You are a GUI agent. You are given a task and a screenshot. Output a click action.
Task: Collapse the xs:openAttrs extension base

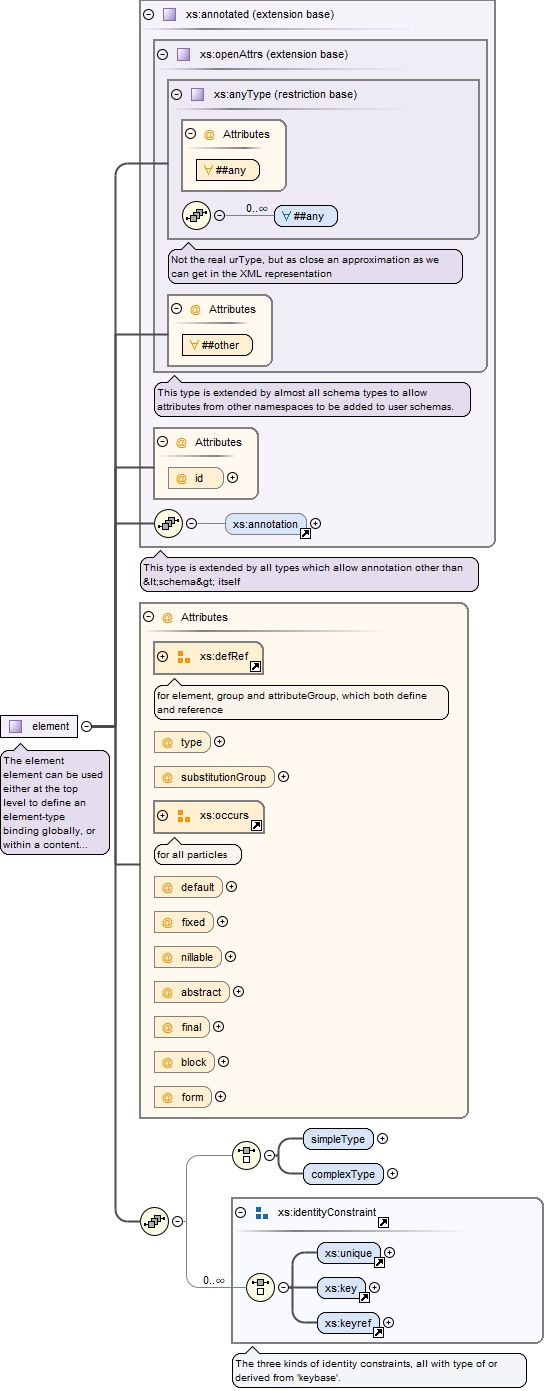[162, 55]
